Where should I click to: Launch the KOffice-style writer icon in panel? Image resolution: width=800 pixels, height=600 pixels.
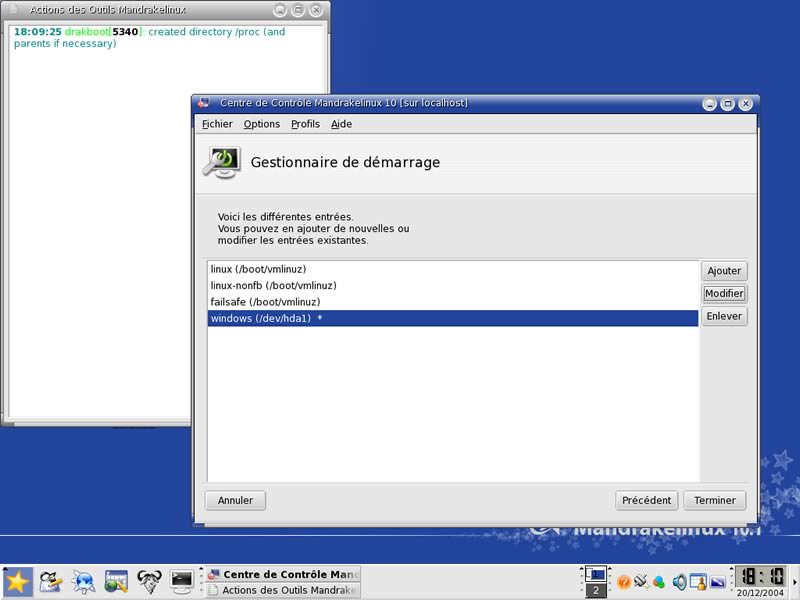tap(51, 582)
